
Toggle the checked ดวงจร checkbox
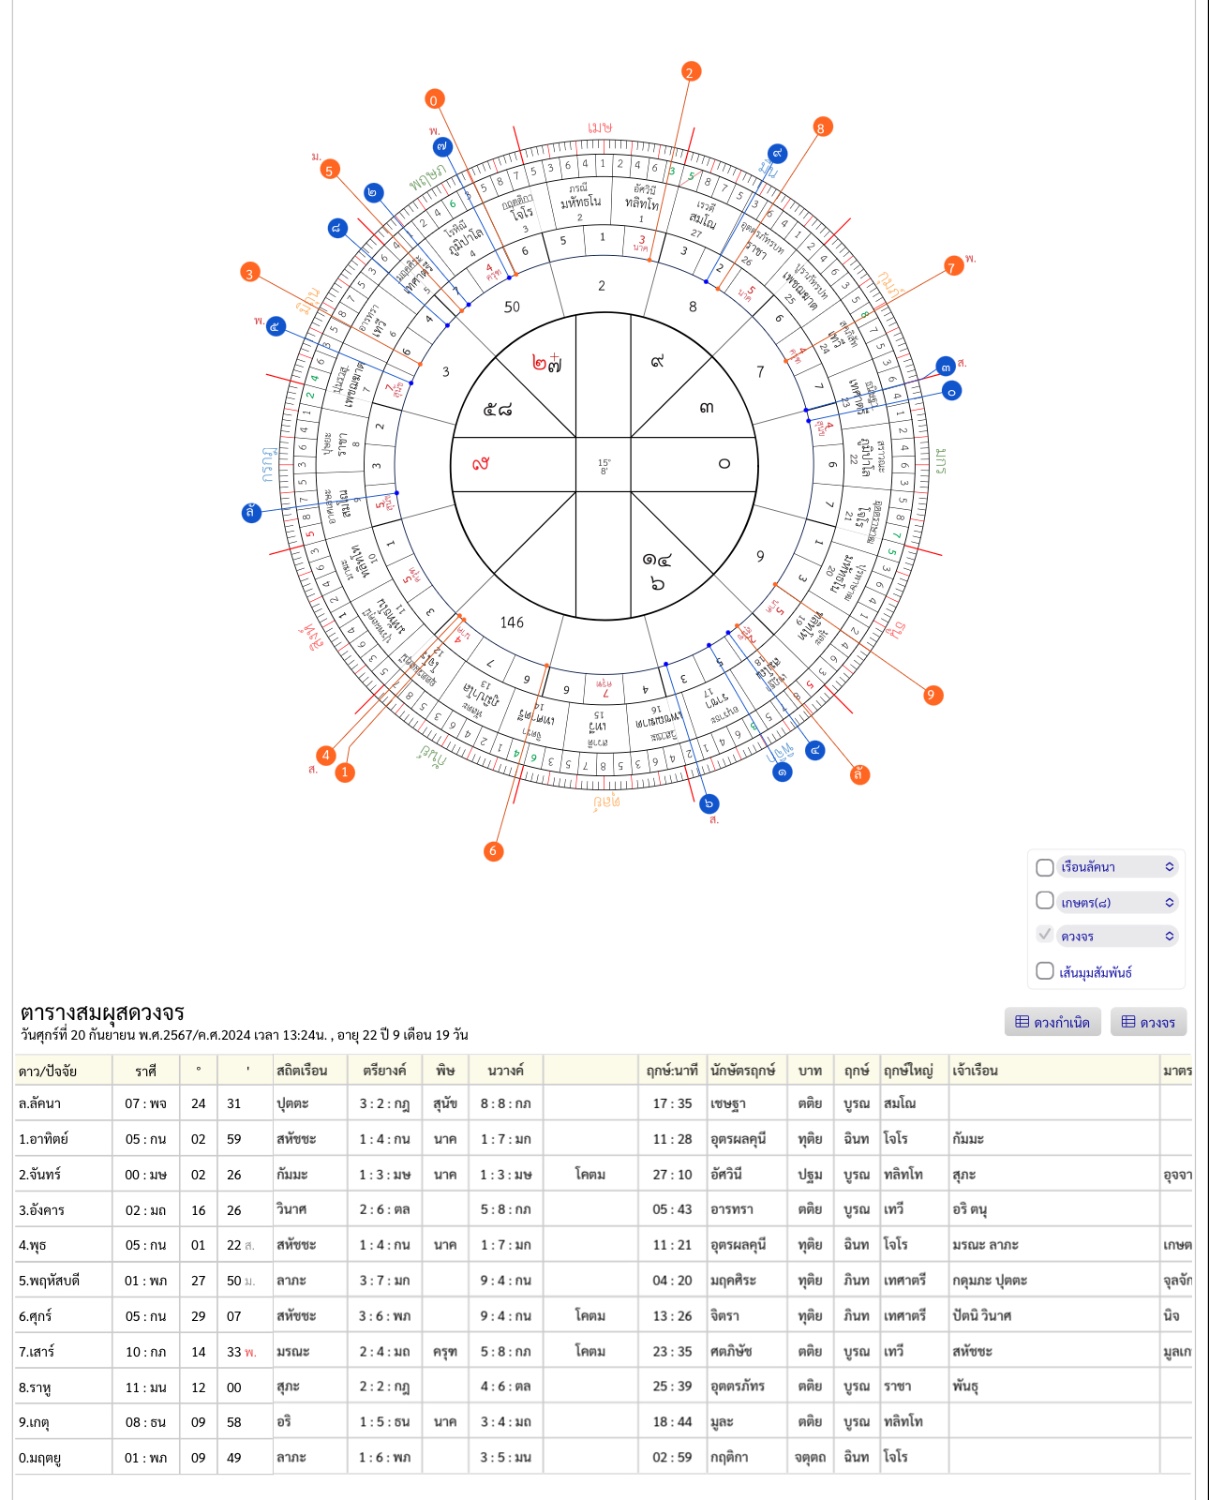pyautogui.click(x=1045, y=935)
